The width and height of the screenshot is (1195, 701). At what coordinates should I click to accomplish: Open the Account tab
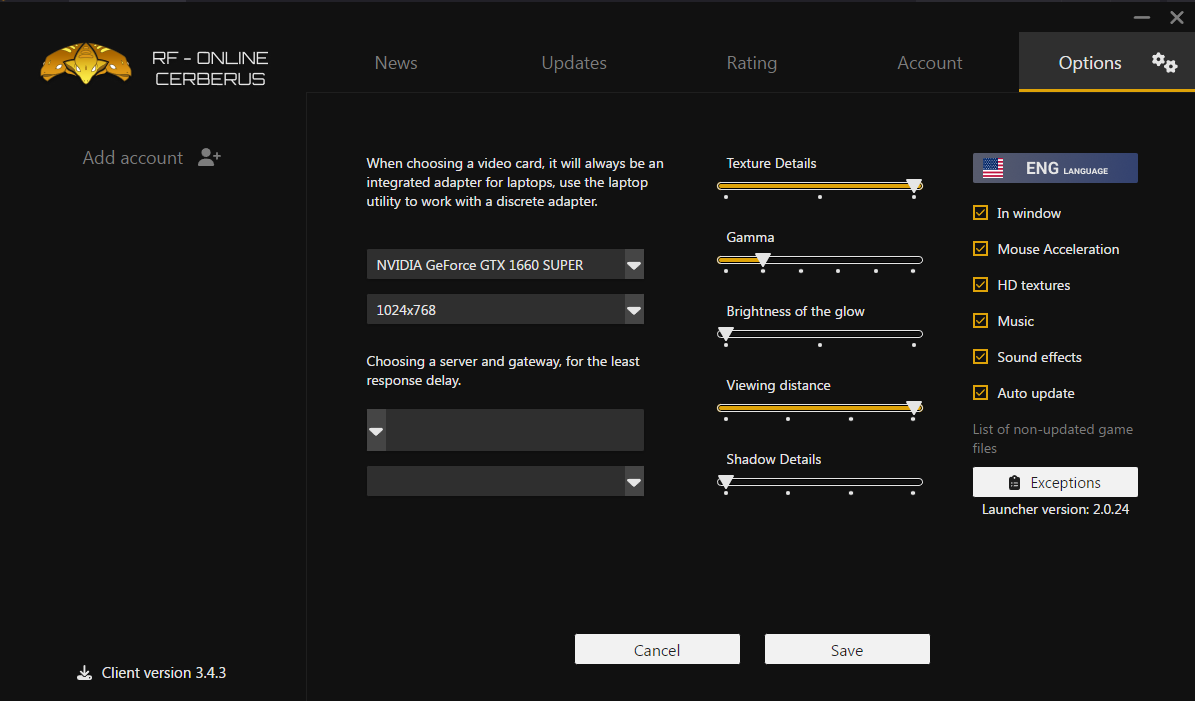pyautogui.click(x=929, y=62)
